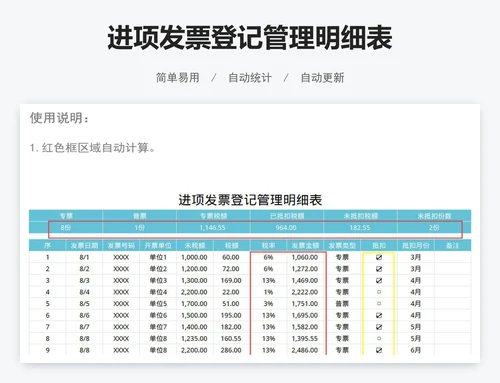This screenshot has height=383, width=500.
Task: Click the summary value 1份
Action: pos(139,228)
